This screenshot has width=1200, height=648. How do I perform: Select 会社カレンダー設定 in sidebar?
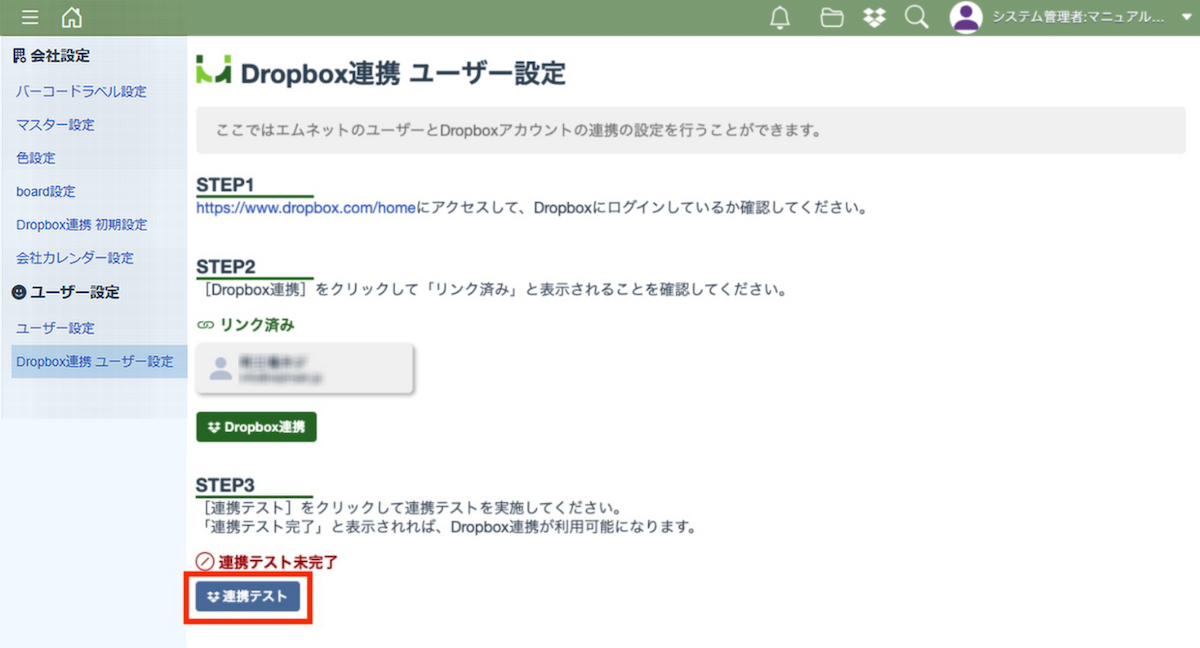click(x=75, y=258)
